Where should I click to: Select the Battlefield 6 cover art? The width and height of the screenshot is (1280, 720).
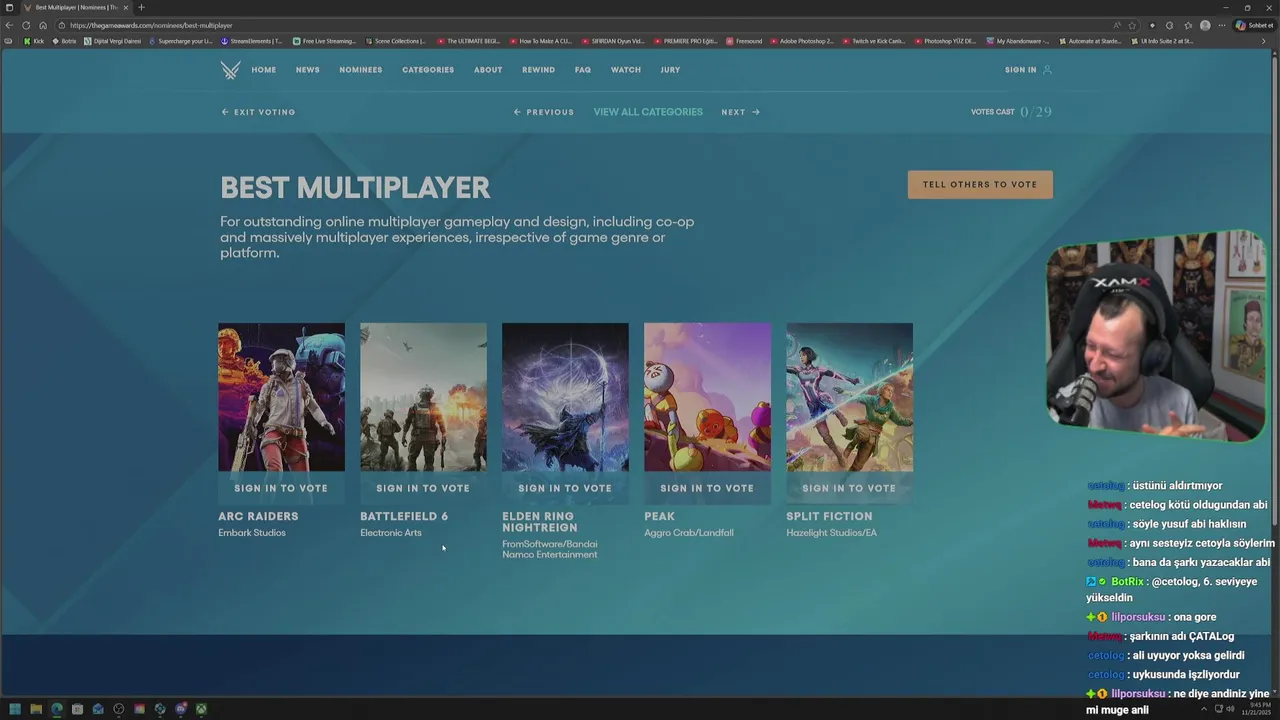(x=424, y=397)
